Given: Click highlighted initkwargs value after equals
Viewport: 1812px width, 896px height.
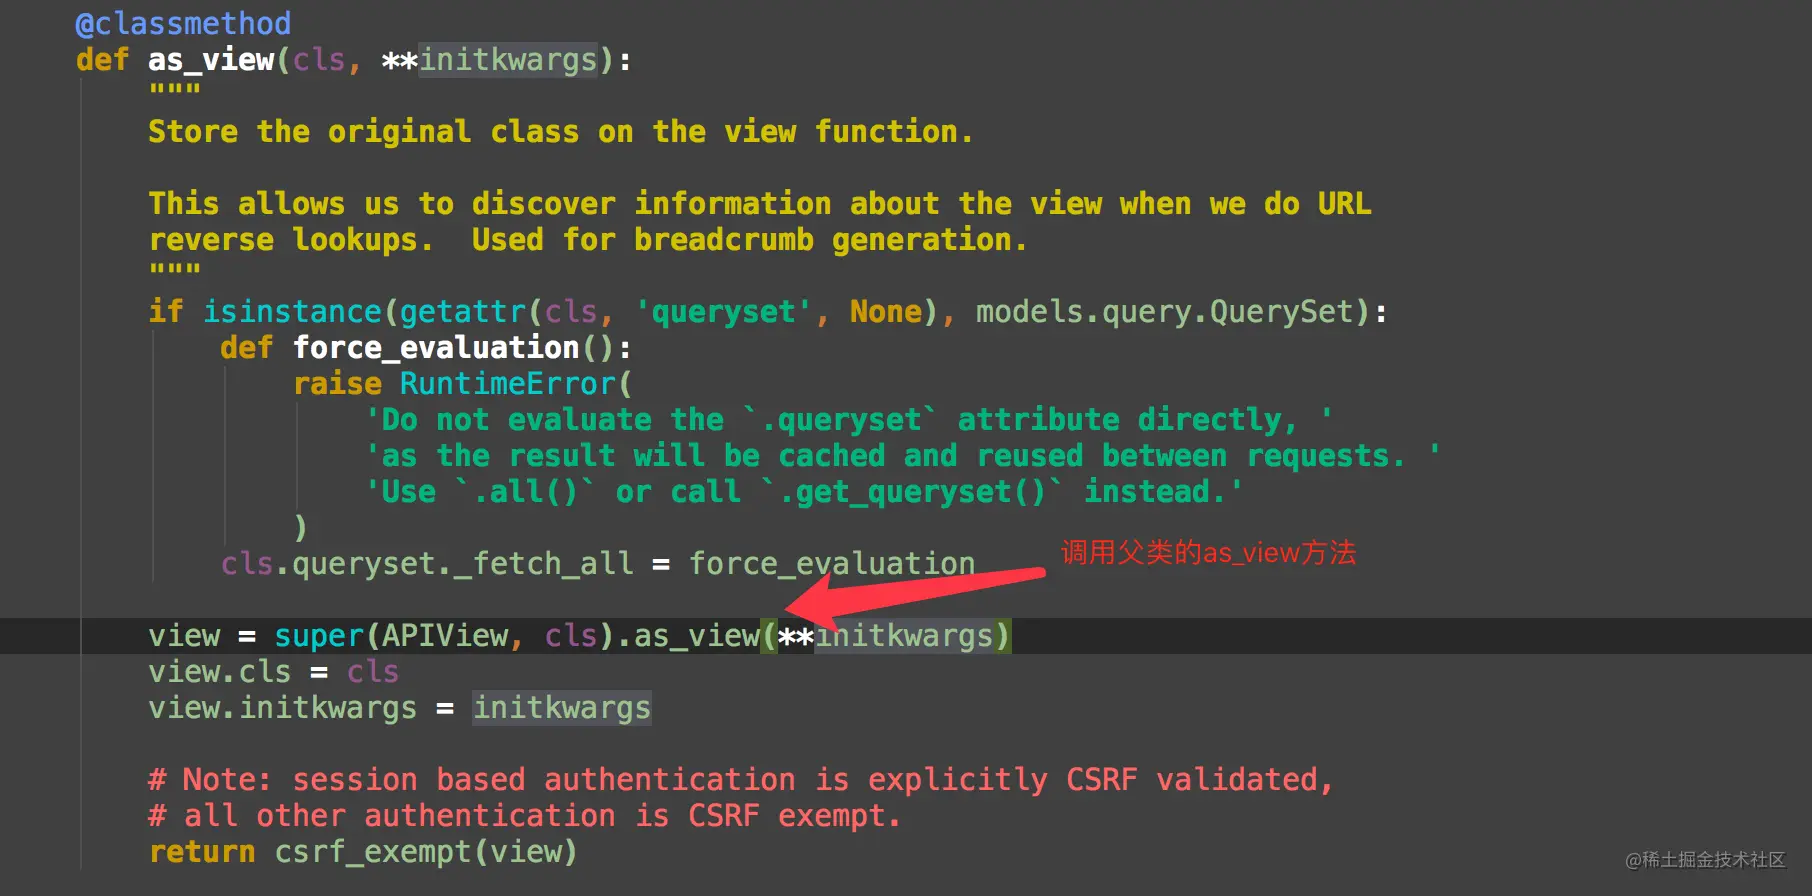Looking at the screenshot, I should coord(562,708).
